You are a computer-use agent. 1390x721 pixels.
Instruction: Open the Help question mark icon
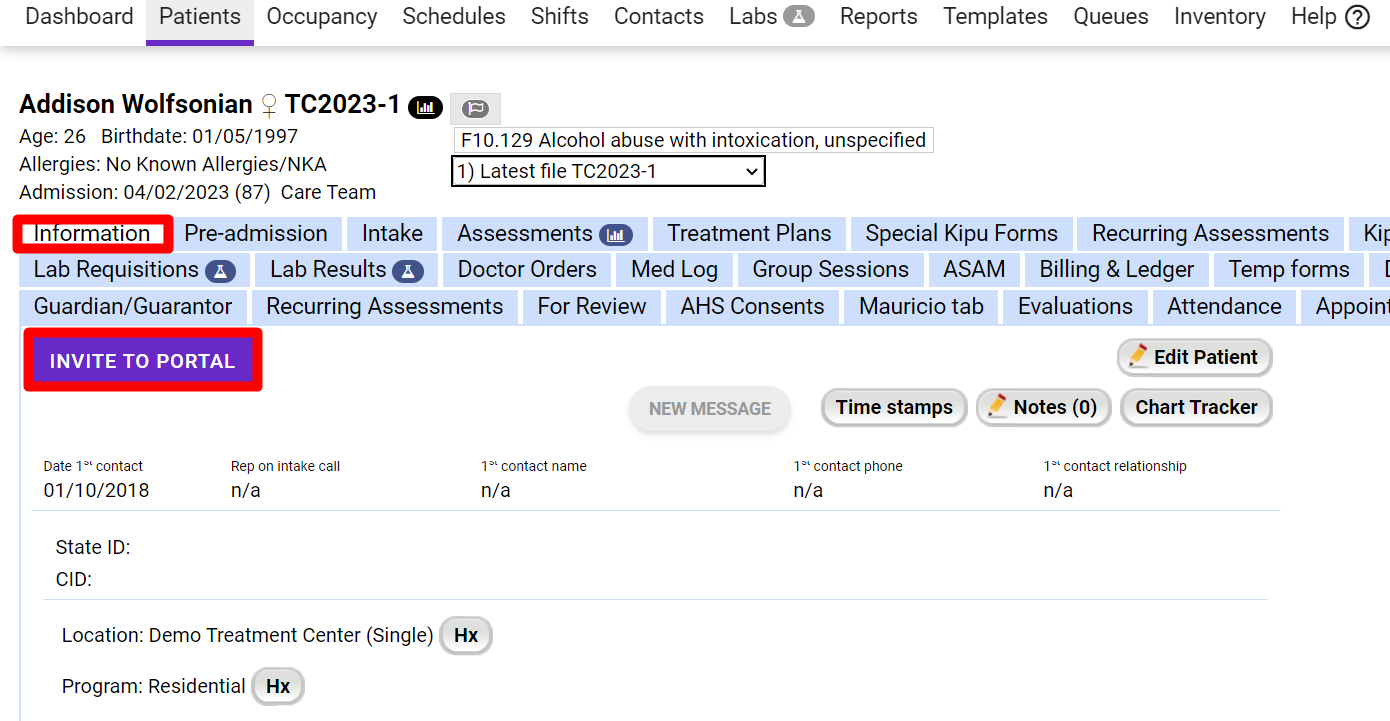point(1357,17)
